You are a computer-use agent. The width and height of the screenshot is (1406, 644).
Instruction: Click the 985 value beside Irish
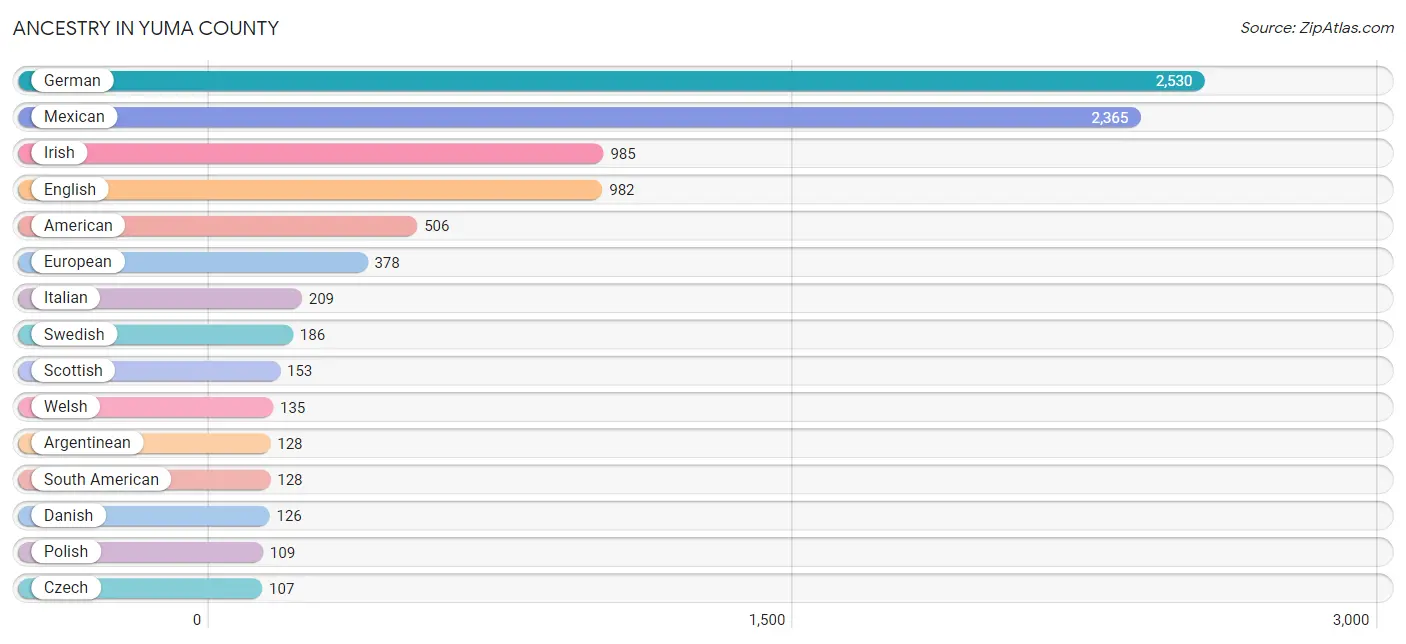[x=623, y=154]
